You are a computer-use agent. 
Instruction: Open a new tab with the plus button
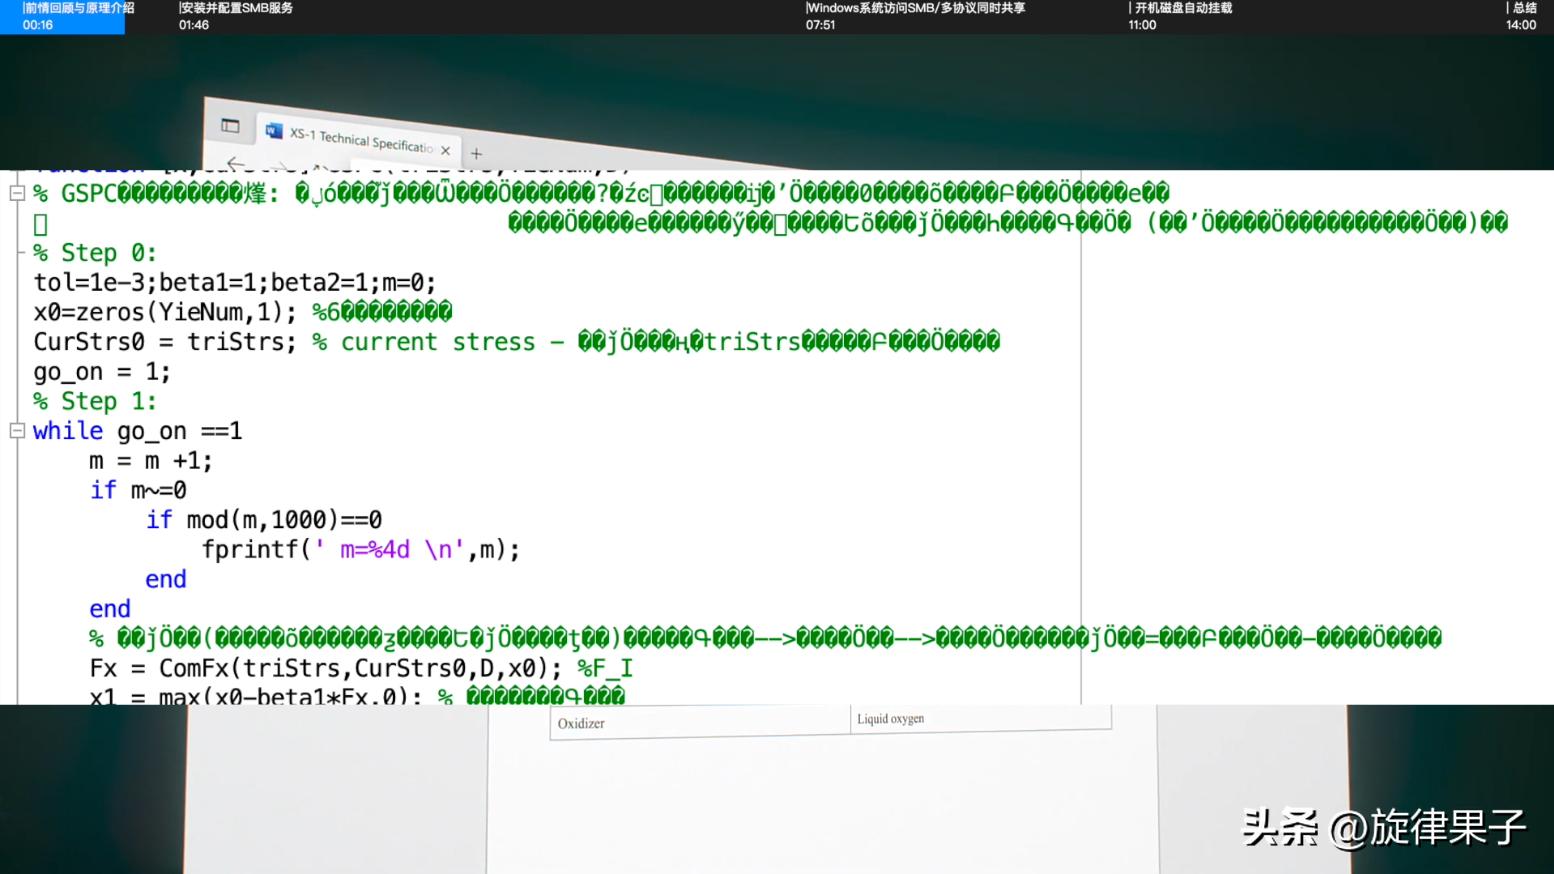pos(477,154)
